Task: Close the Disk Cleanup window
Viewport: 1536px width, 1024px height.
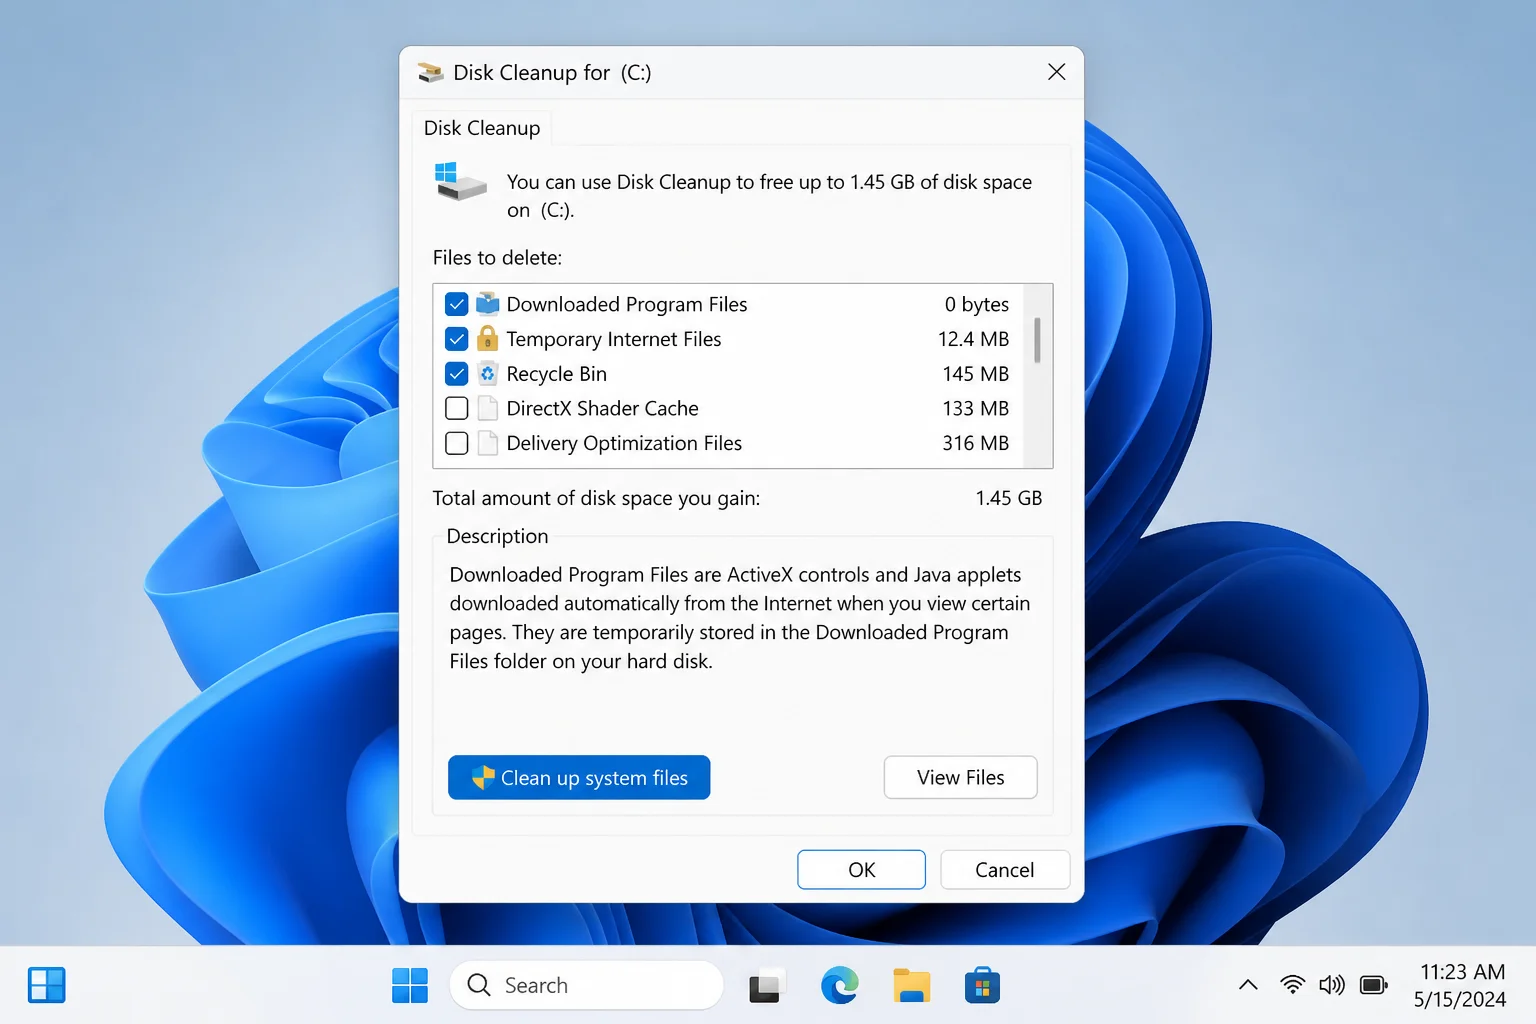Action: click(1056, 72)
